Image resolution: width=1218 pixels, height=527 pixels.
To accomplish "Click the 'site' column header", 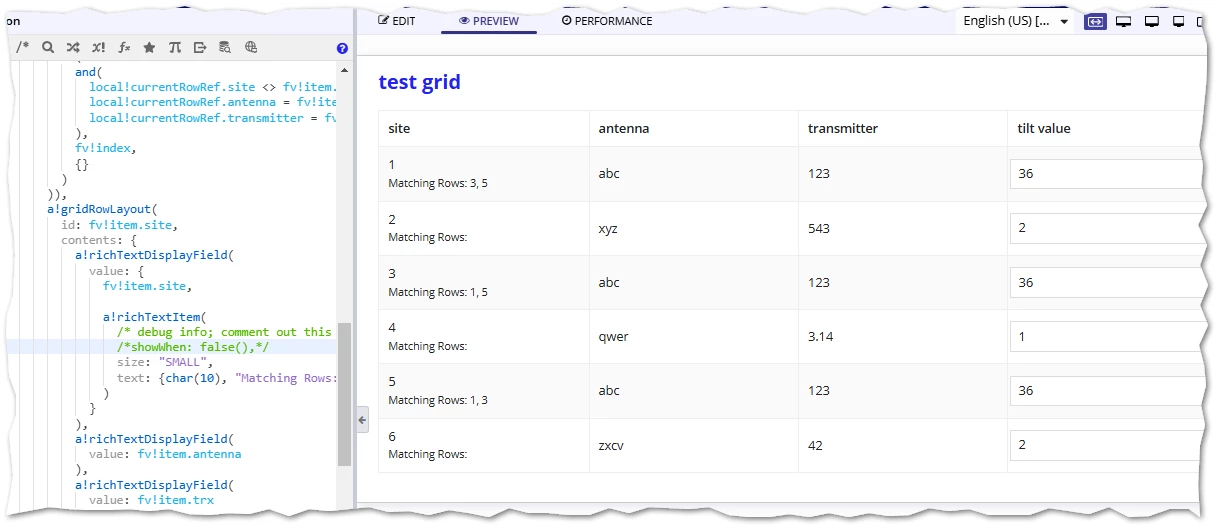I will [x=399, y=128].
